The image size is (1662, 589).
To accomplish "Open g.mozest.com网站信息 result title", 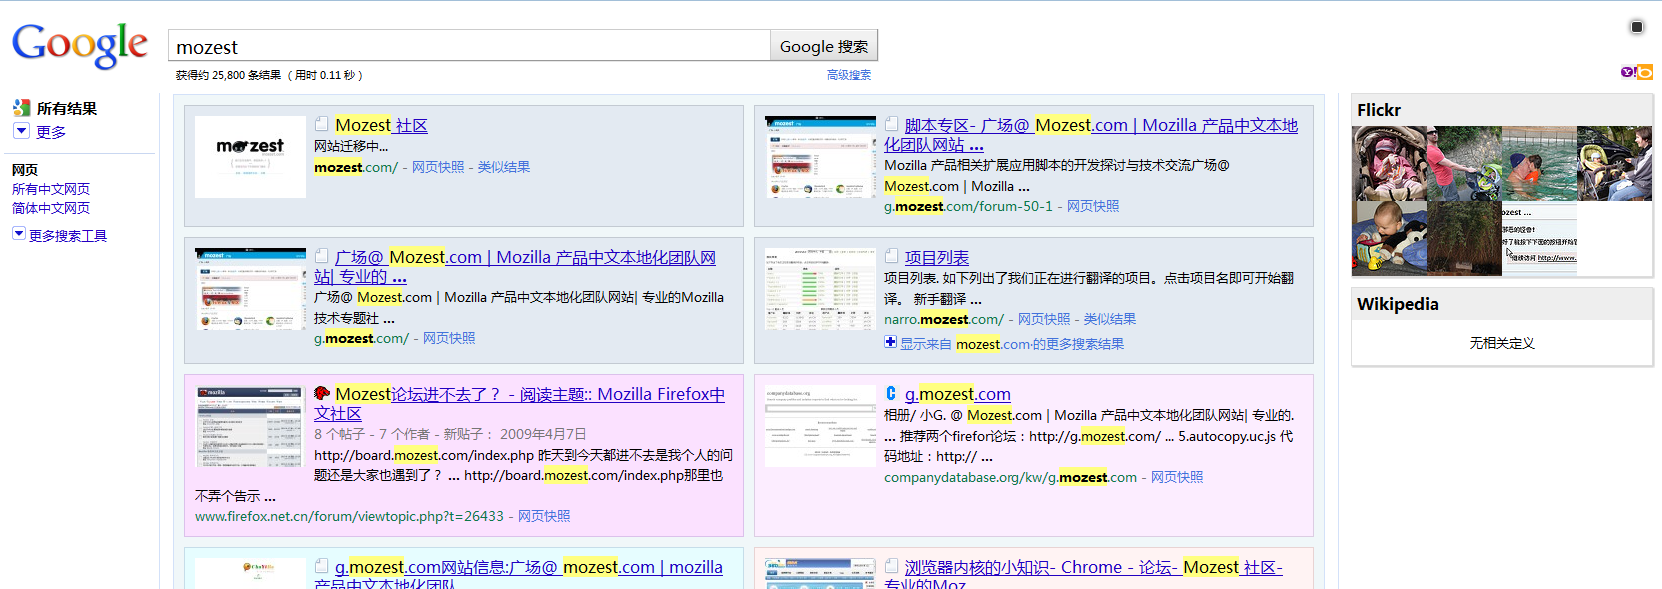I will pyautogui.click(x=518, y=574).
